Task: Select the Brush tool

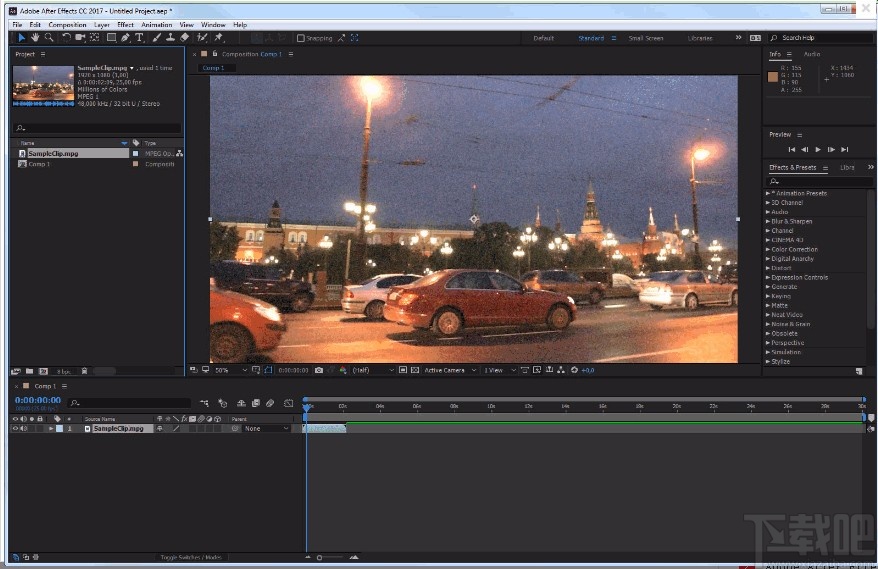Action: coord(157,38)
